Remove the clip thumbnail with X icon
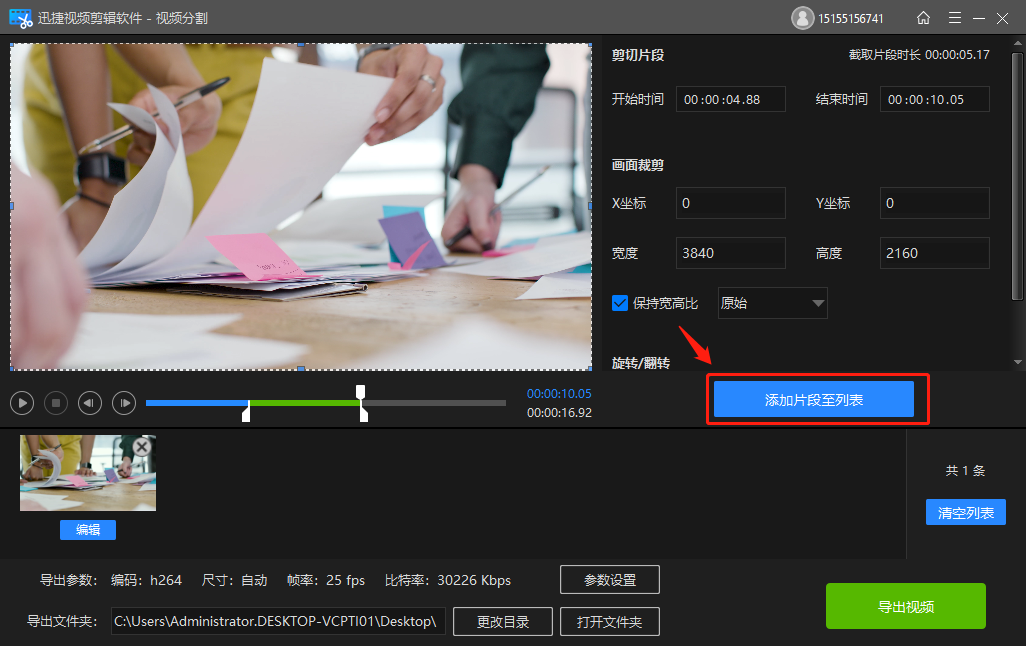Screen dimensions: 1026x646 (x=142, y=446)
